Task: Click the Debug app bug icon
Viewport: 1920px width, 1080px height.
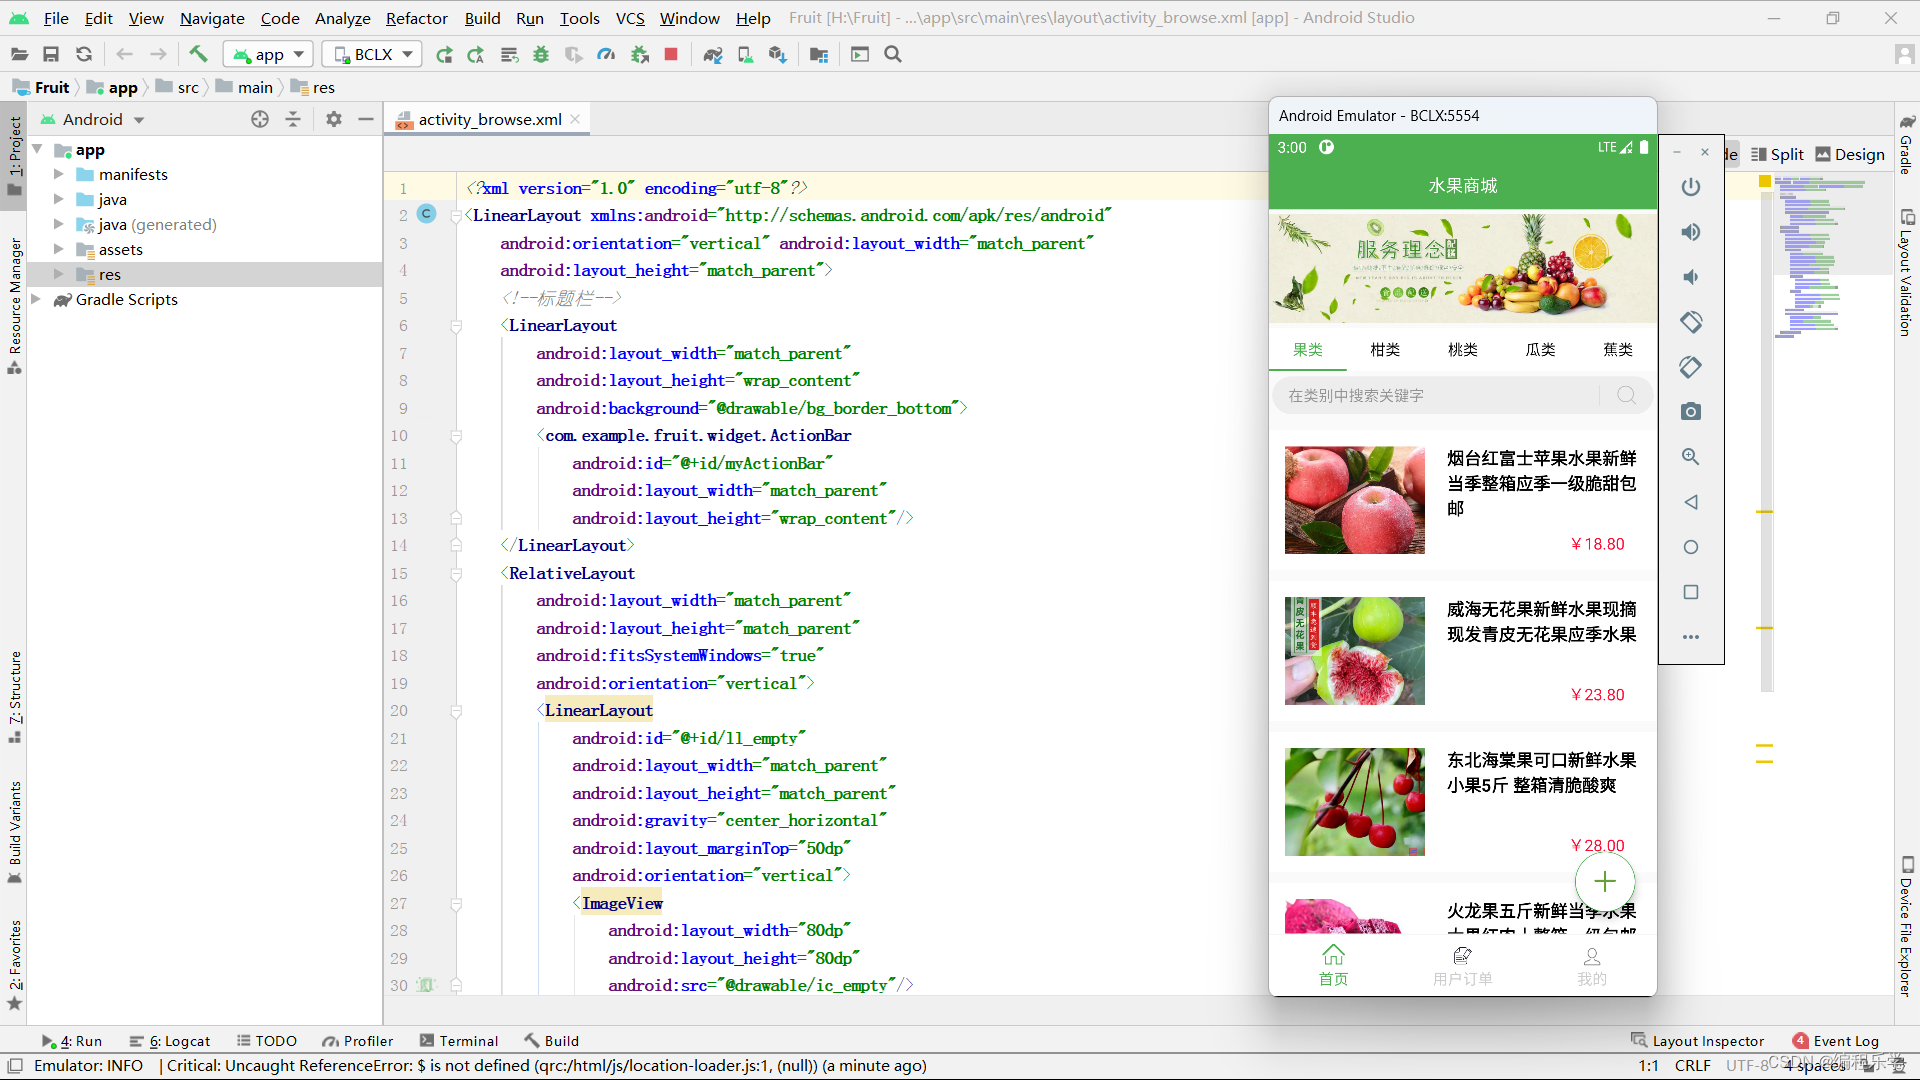Action: tap(541, 55)
